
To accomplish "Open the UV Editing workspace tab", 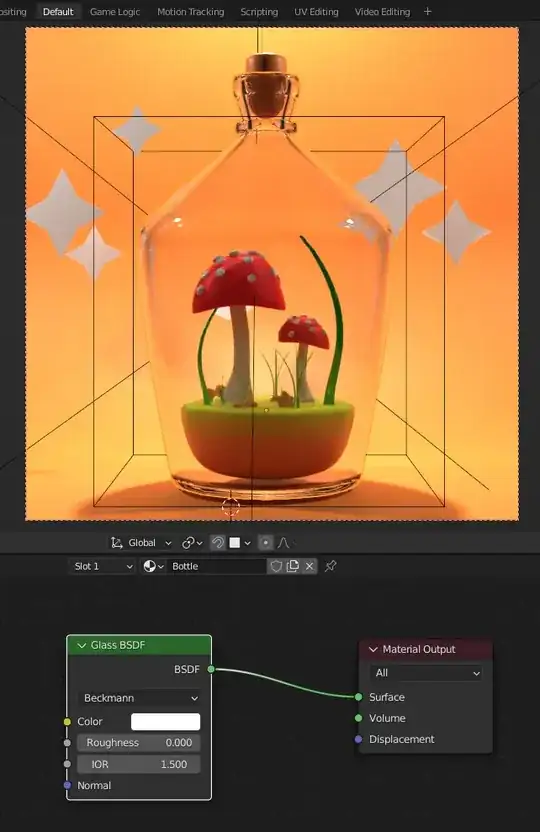I will tap(316, 12).
